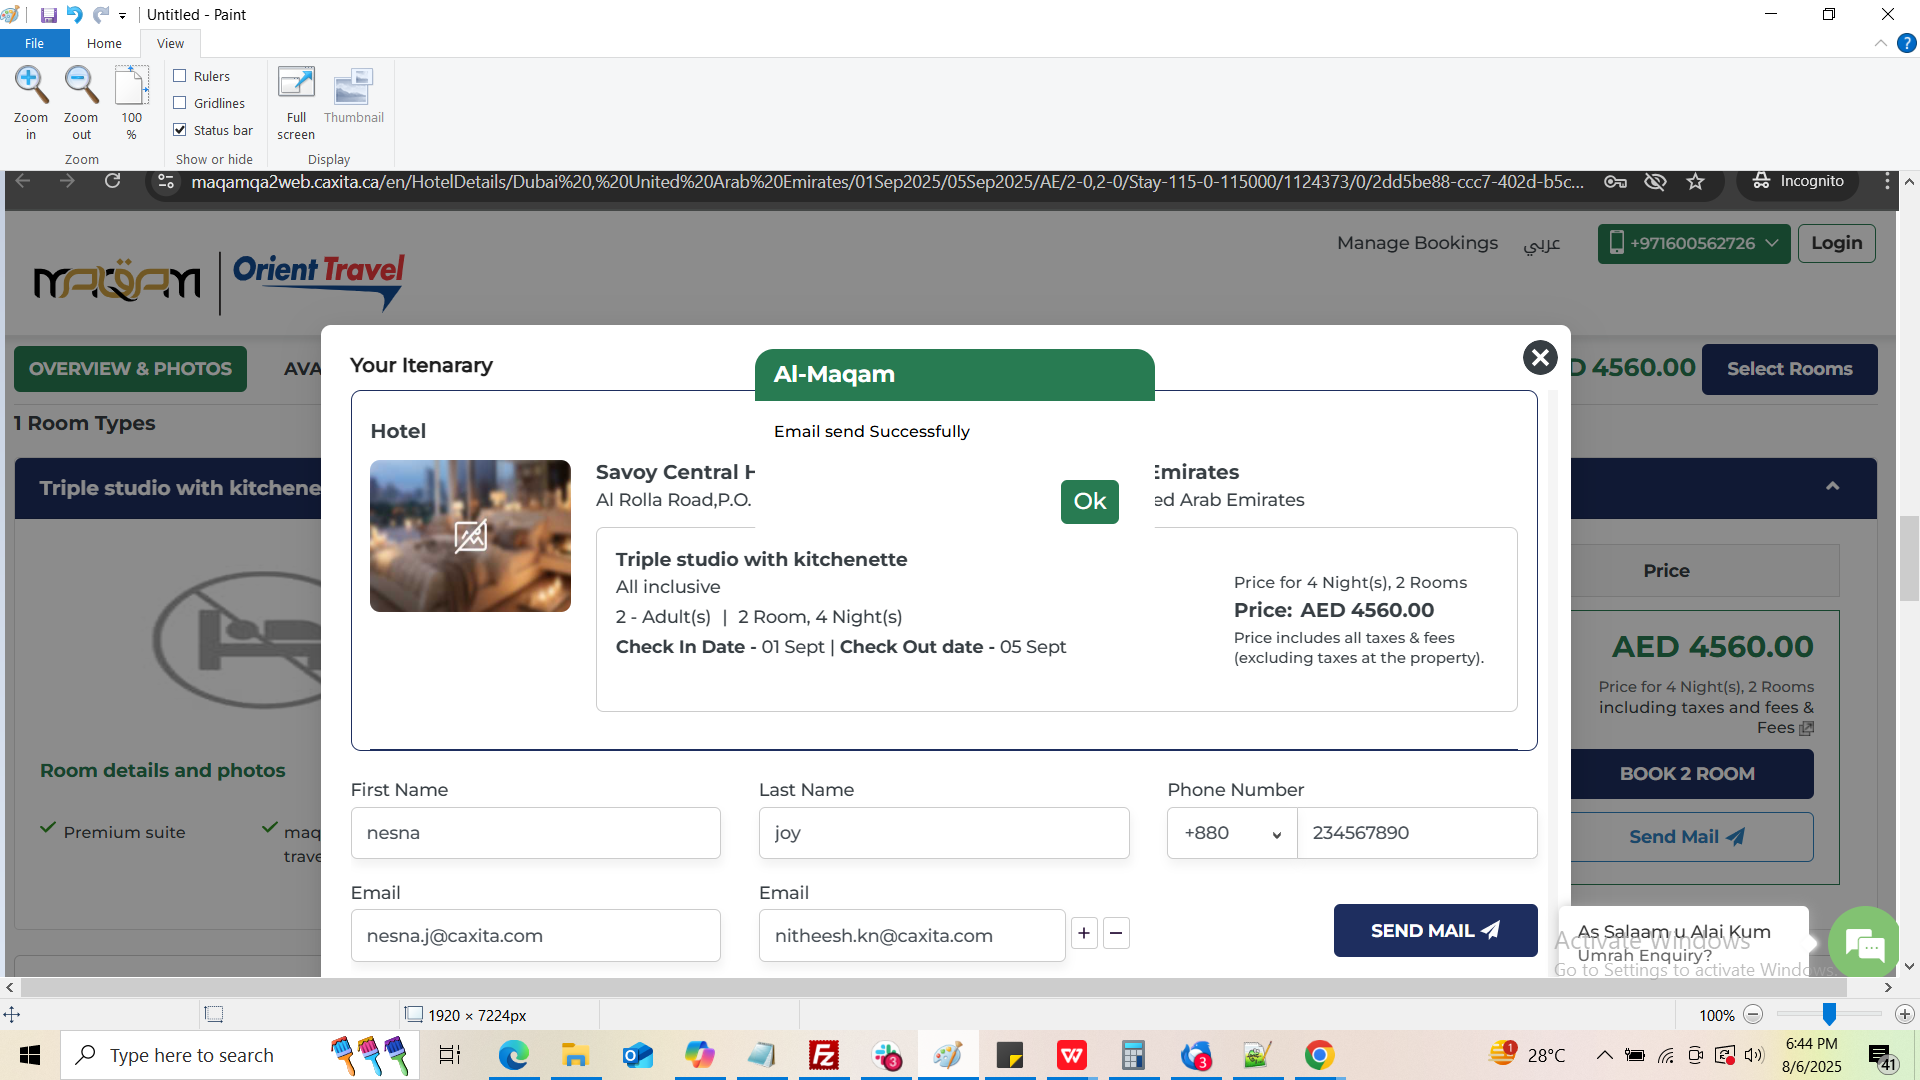Click the 100% zoom icon
Screen dimensions: 1920x1080
tap(131, 87)
